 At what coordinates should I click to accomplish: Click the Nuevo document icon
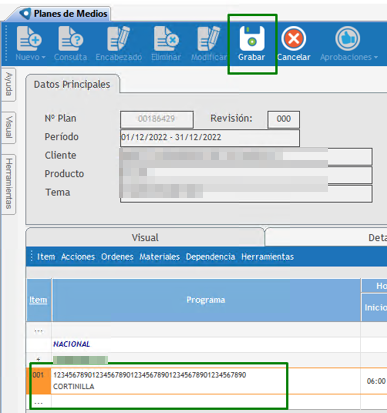29,39
